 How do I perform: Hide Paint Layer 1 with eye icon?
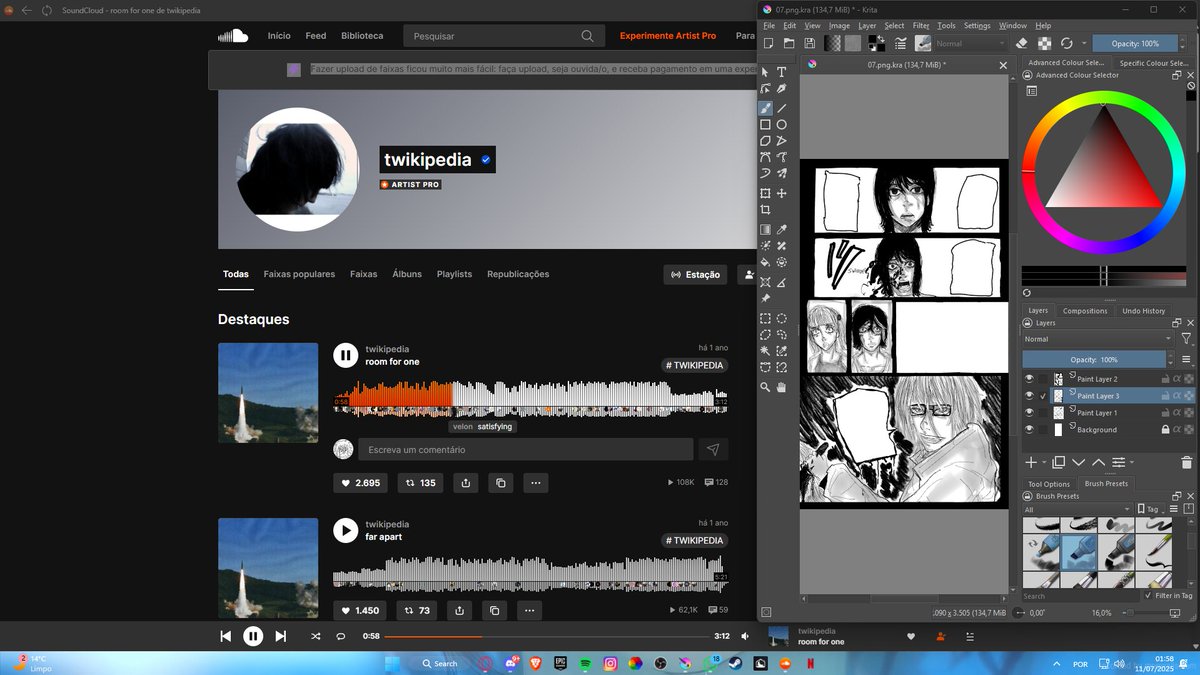(1029, 412)
